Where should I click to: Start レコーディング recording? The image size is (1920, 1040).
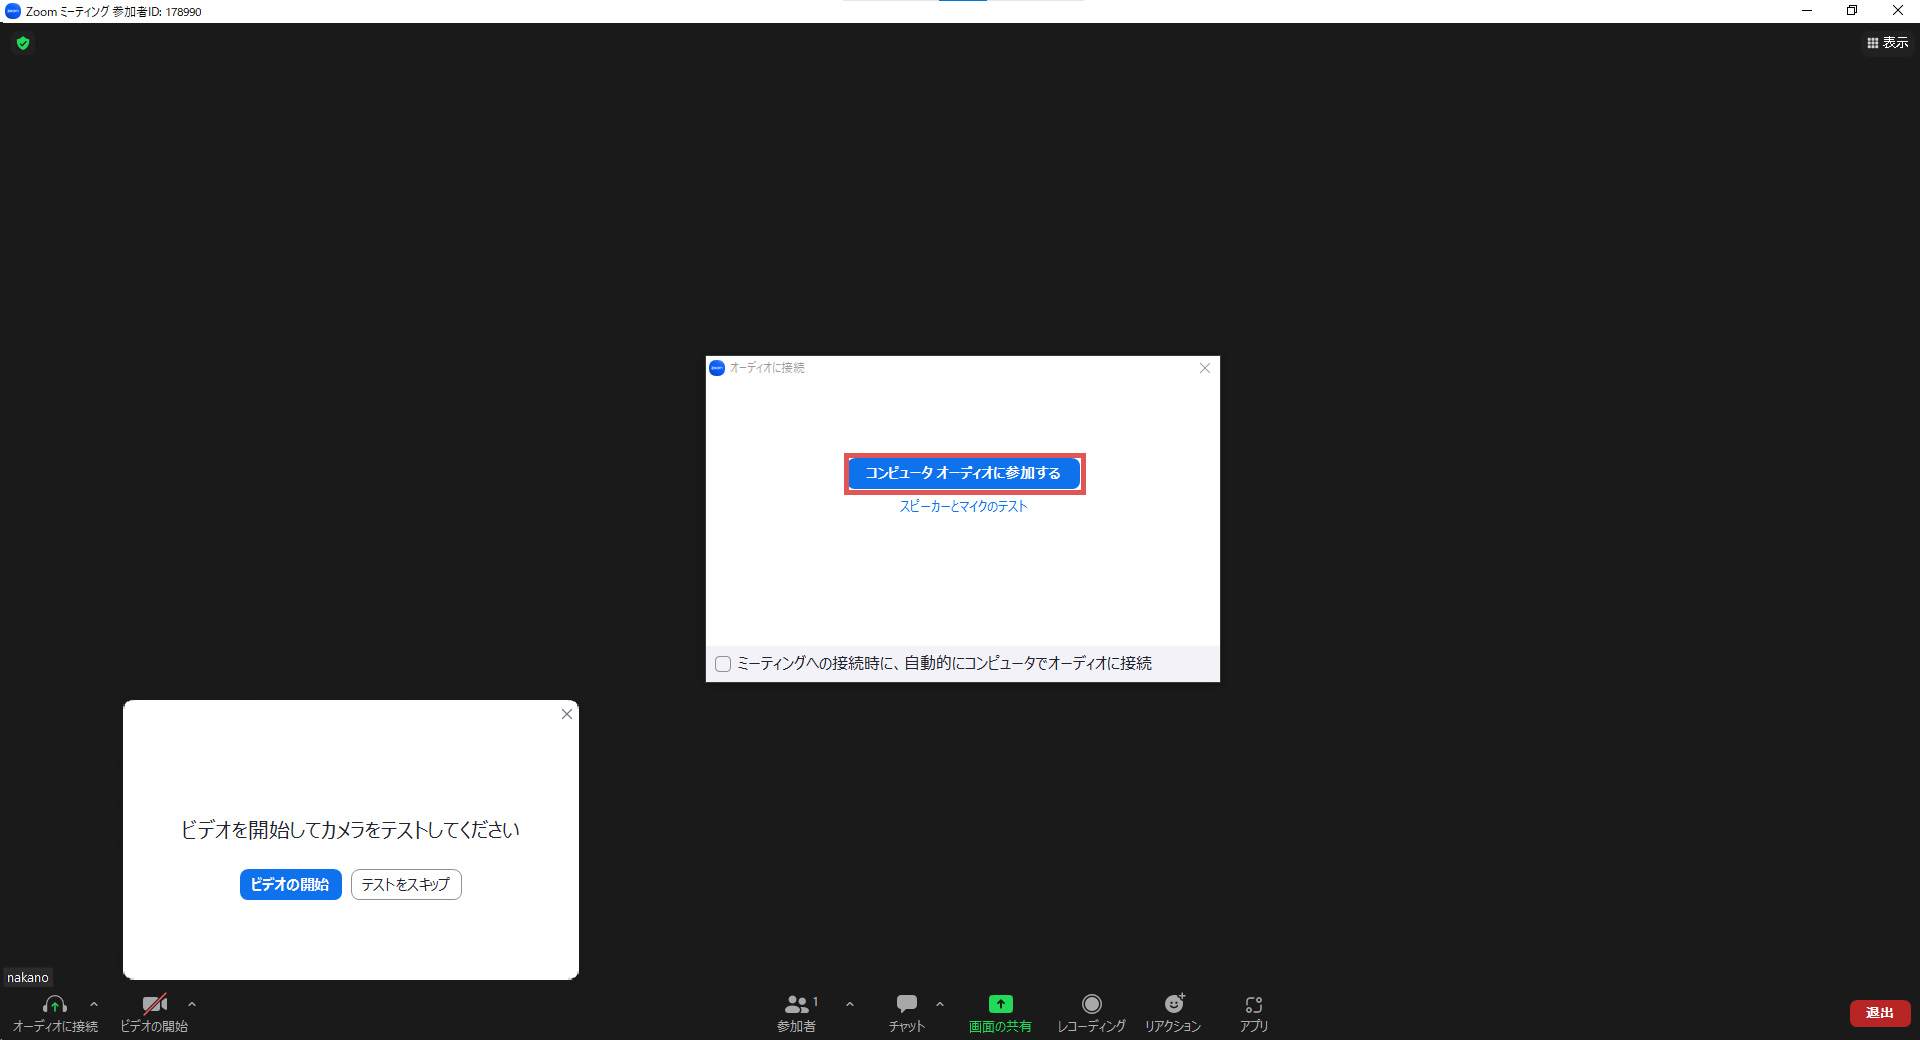(x=1091, y=1013)
